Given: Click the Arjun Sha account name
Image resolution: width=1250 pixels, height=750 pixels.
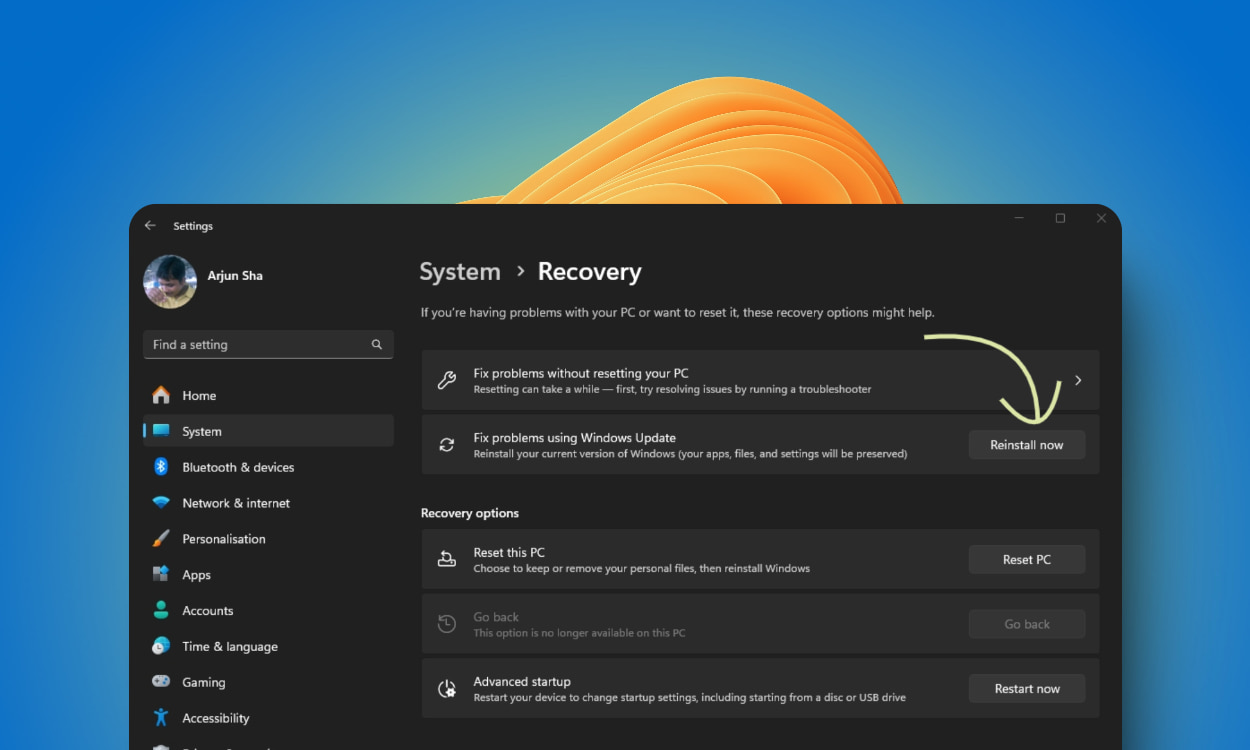Looking at the screenshot, I should 235,275.
